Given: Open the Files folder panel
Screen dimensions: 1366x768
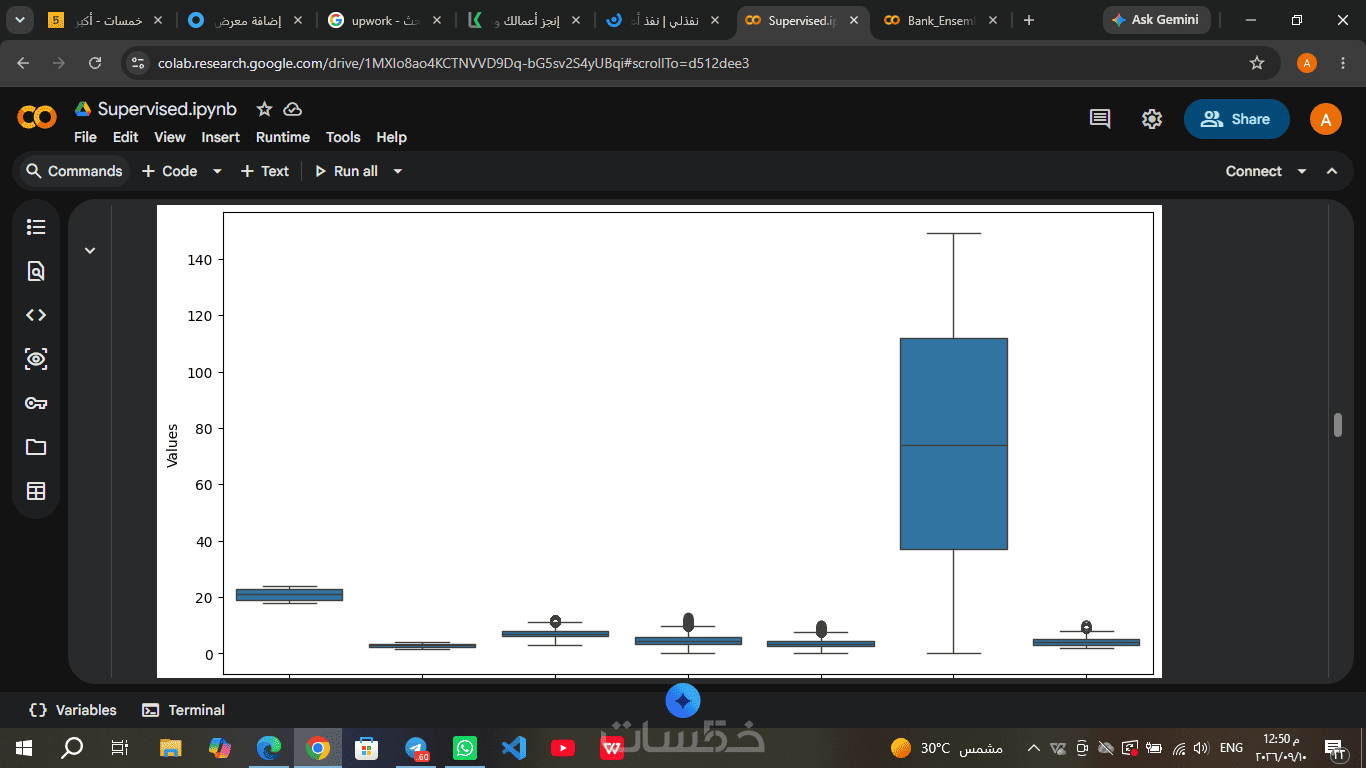Looking at the screenshot, I should click(36, 447).
